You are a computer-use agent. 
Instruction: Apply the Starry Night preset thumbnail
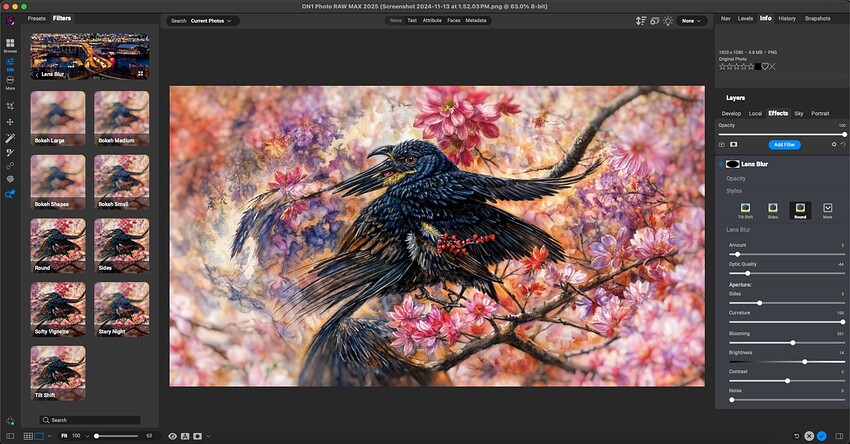[x=121, y=309]
